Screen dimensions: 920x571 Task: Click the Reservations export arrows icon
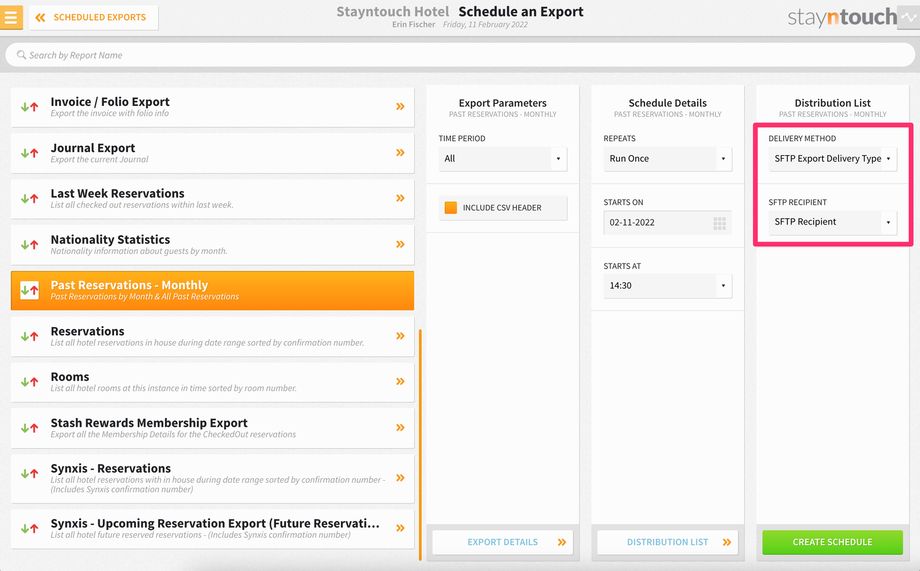point(29,336)
